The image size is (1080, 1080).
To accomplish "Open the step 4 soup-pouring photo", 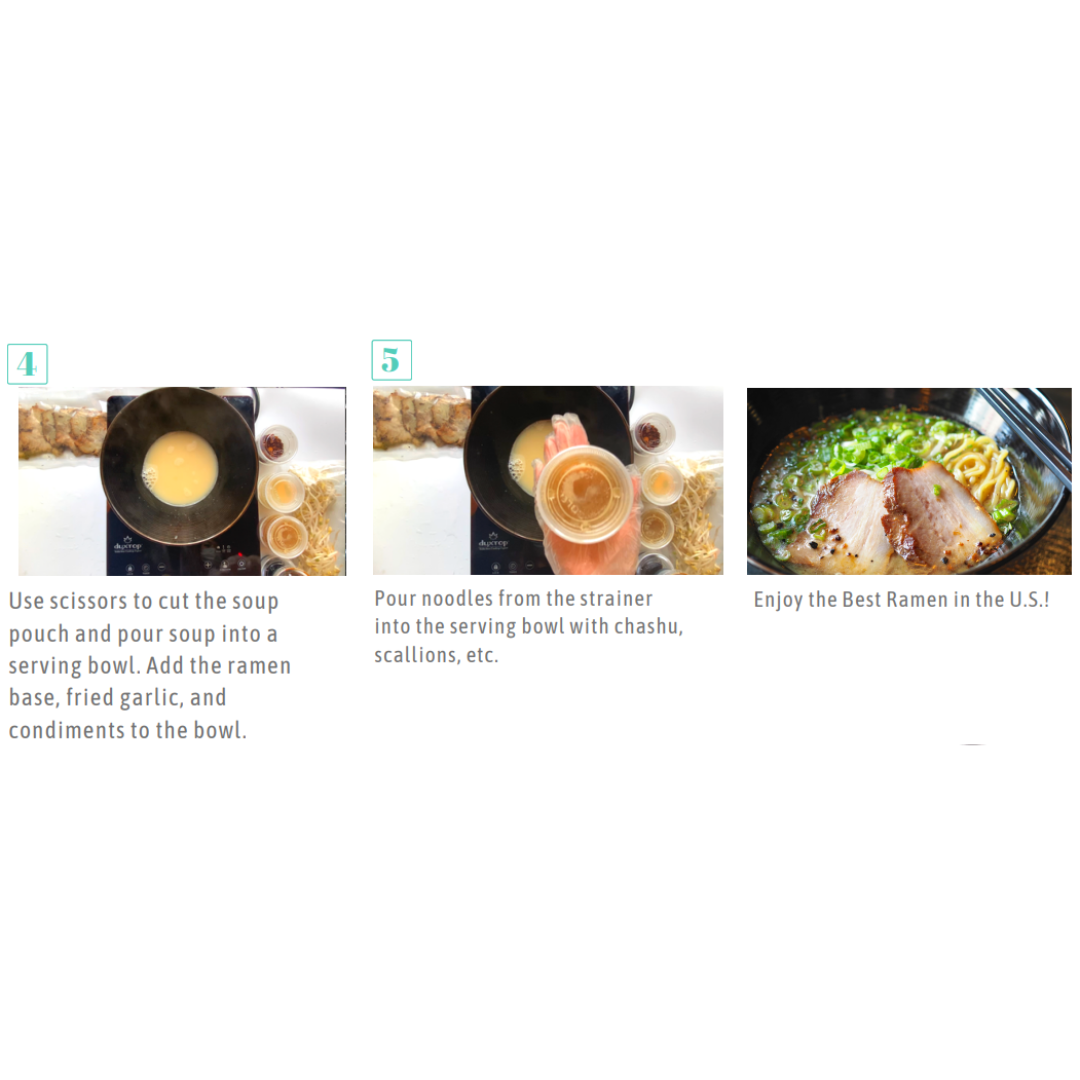I will (x=182, y=481).
